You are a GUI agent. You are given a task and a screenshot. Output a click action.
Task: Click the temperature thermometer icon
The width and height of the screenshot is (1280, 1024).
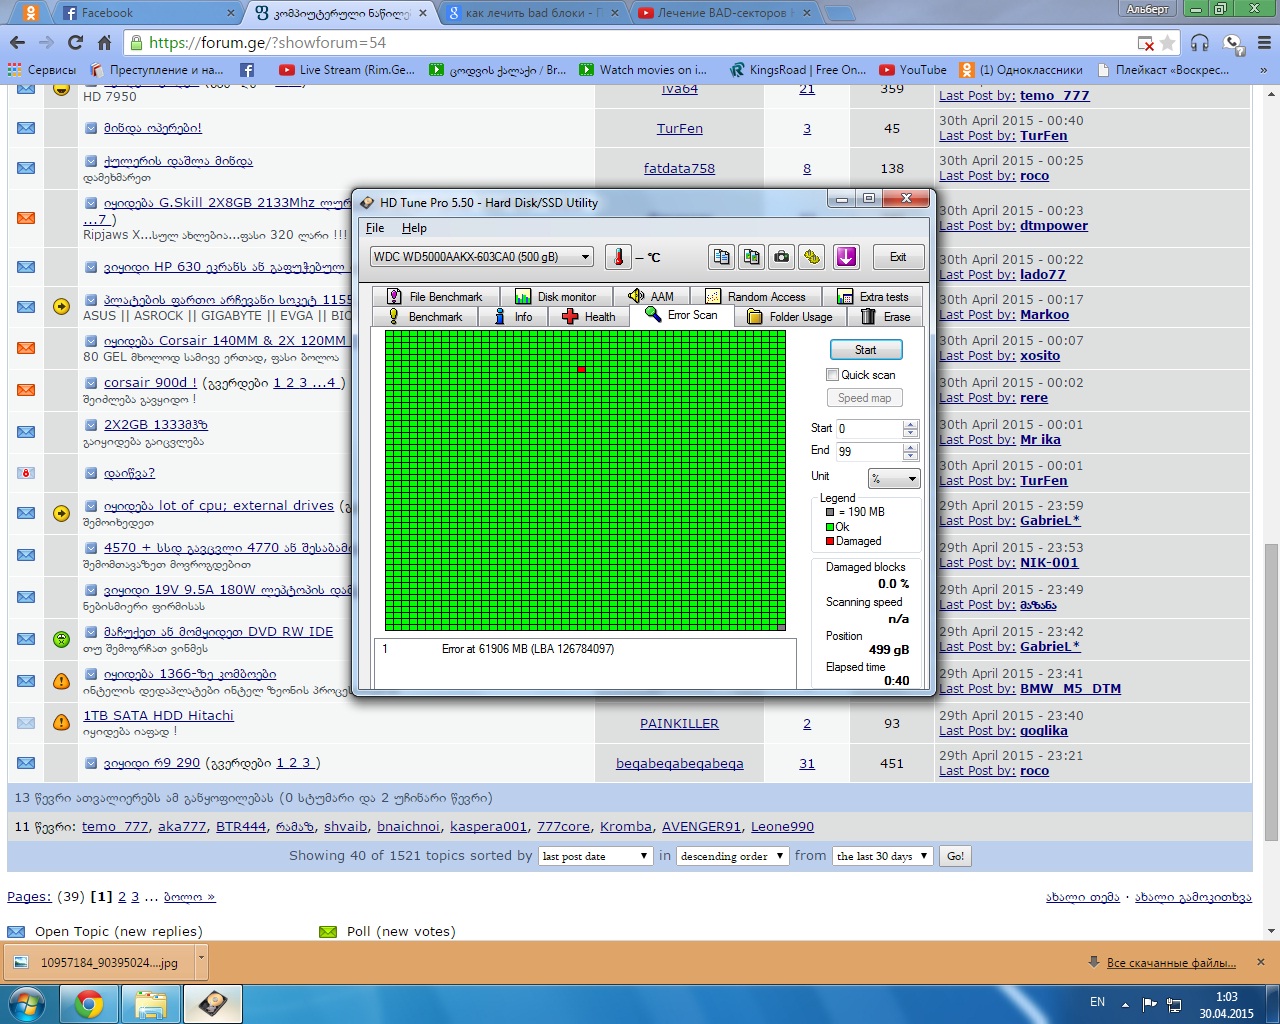tap(618, 257)
